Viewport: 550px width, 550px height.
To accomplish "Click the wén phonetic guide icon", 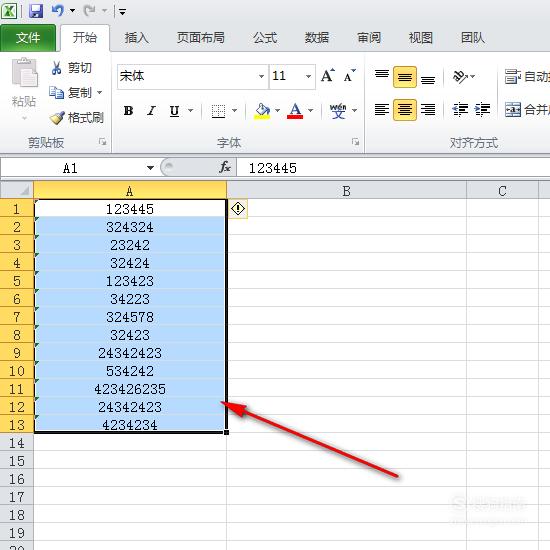I will coord(338,111).
